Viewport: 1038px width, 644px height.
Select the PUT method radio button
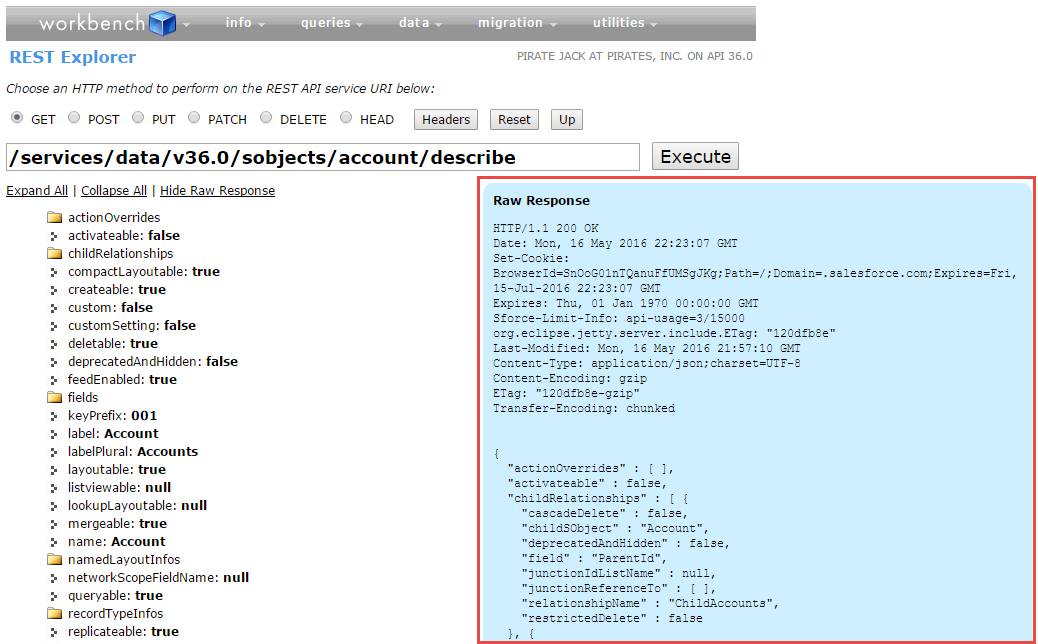tap(138, 118)
